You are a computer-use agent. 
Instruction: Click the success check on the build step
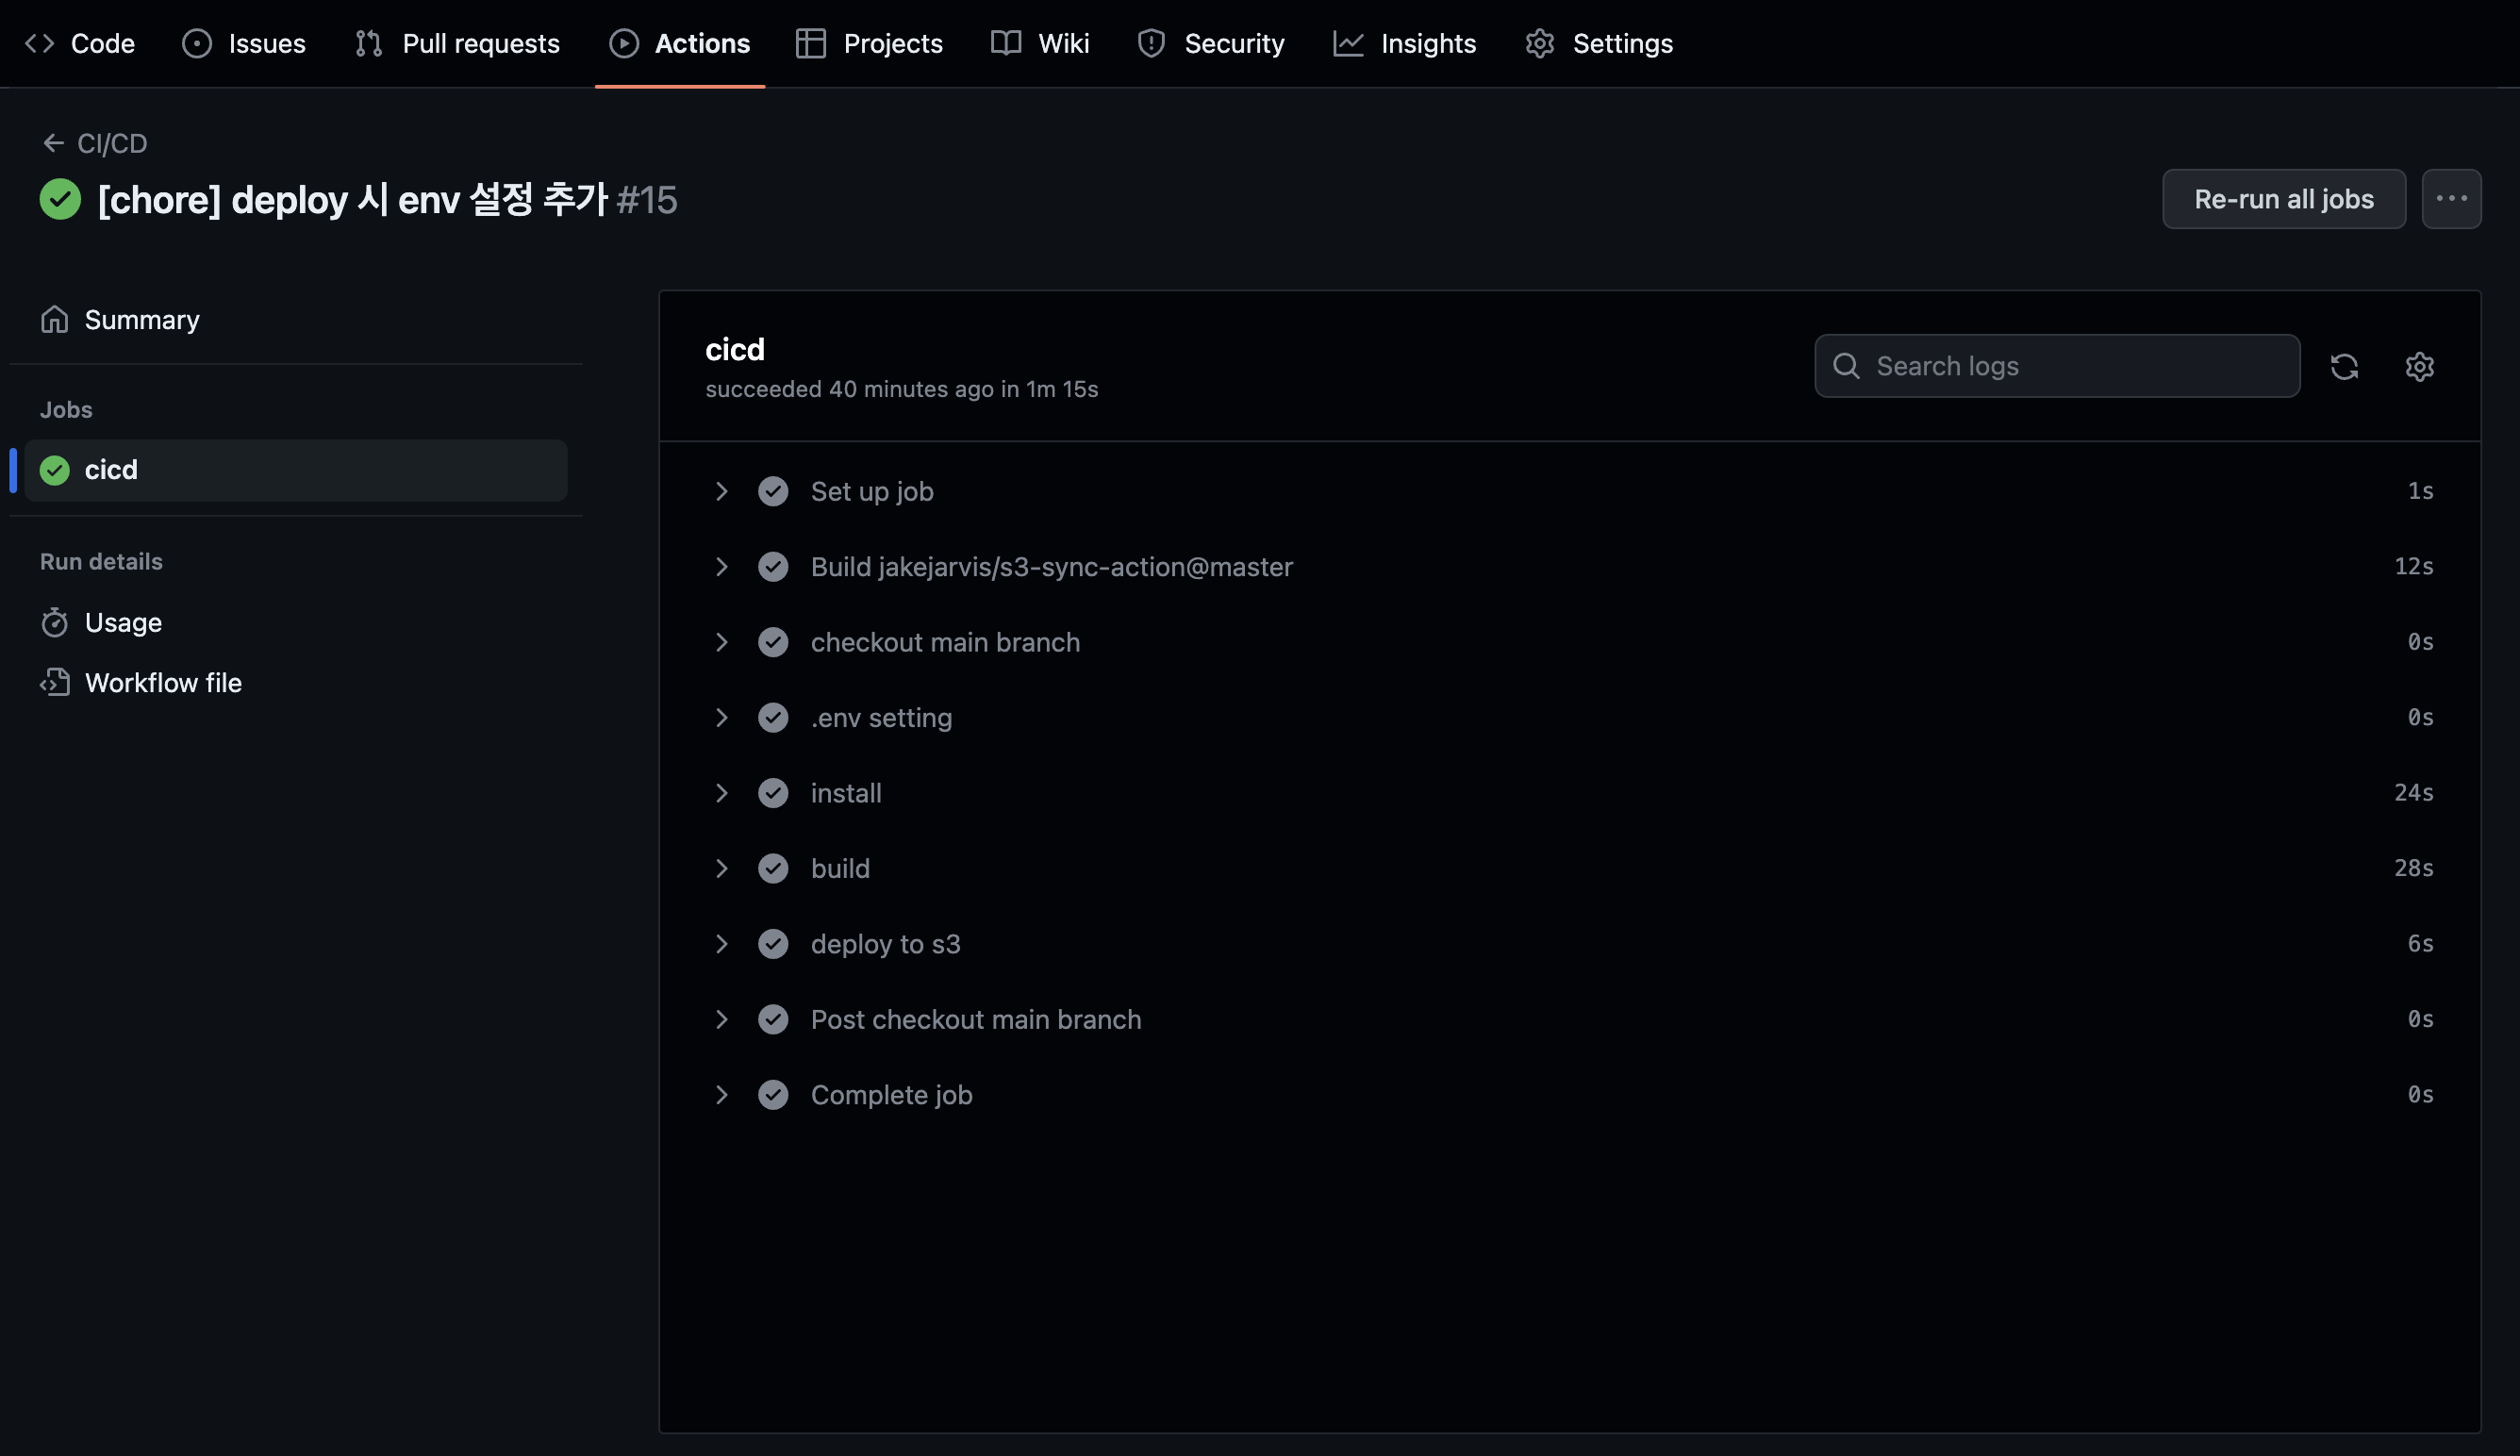773,868
